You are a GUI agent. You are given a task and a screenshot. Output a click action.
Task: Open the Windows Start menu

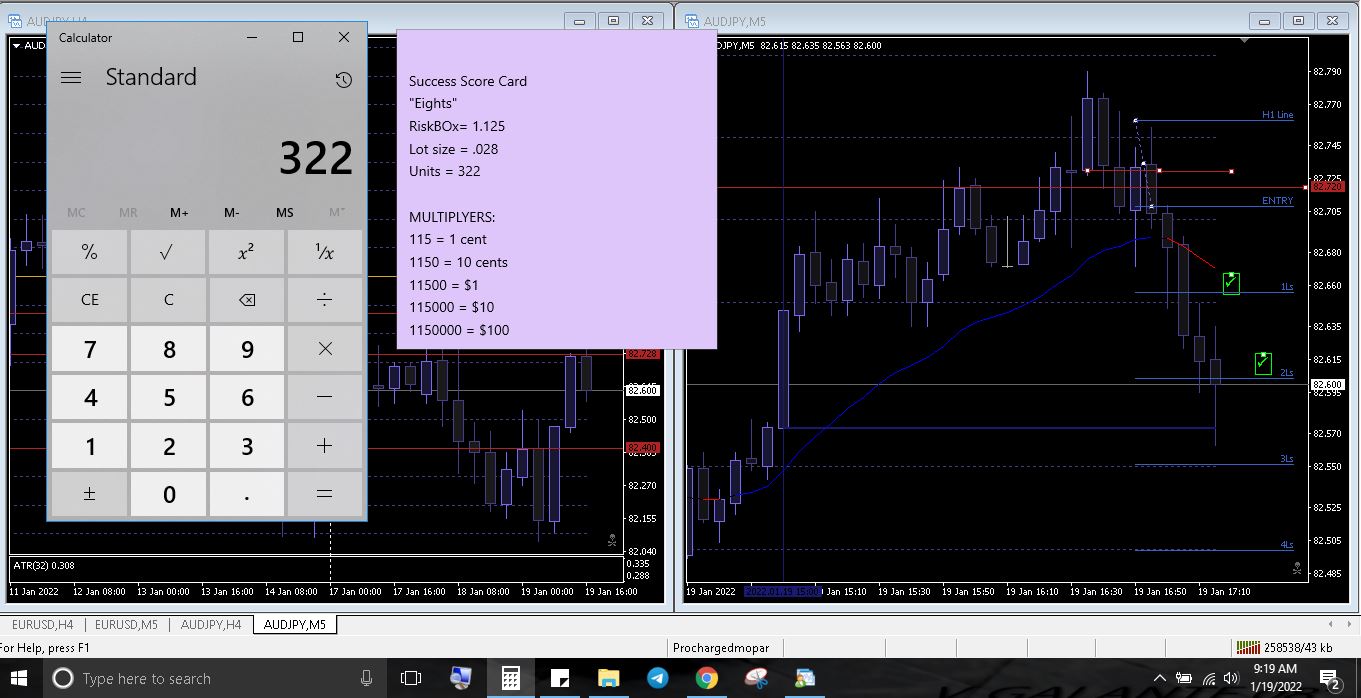[20, 679]
